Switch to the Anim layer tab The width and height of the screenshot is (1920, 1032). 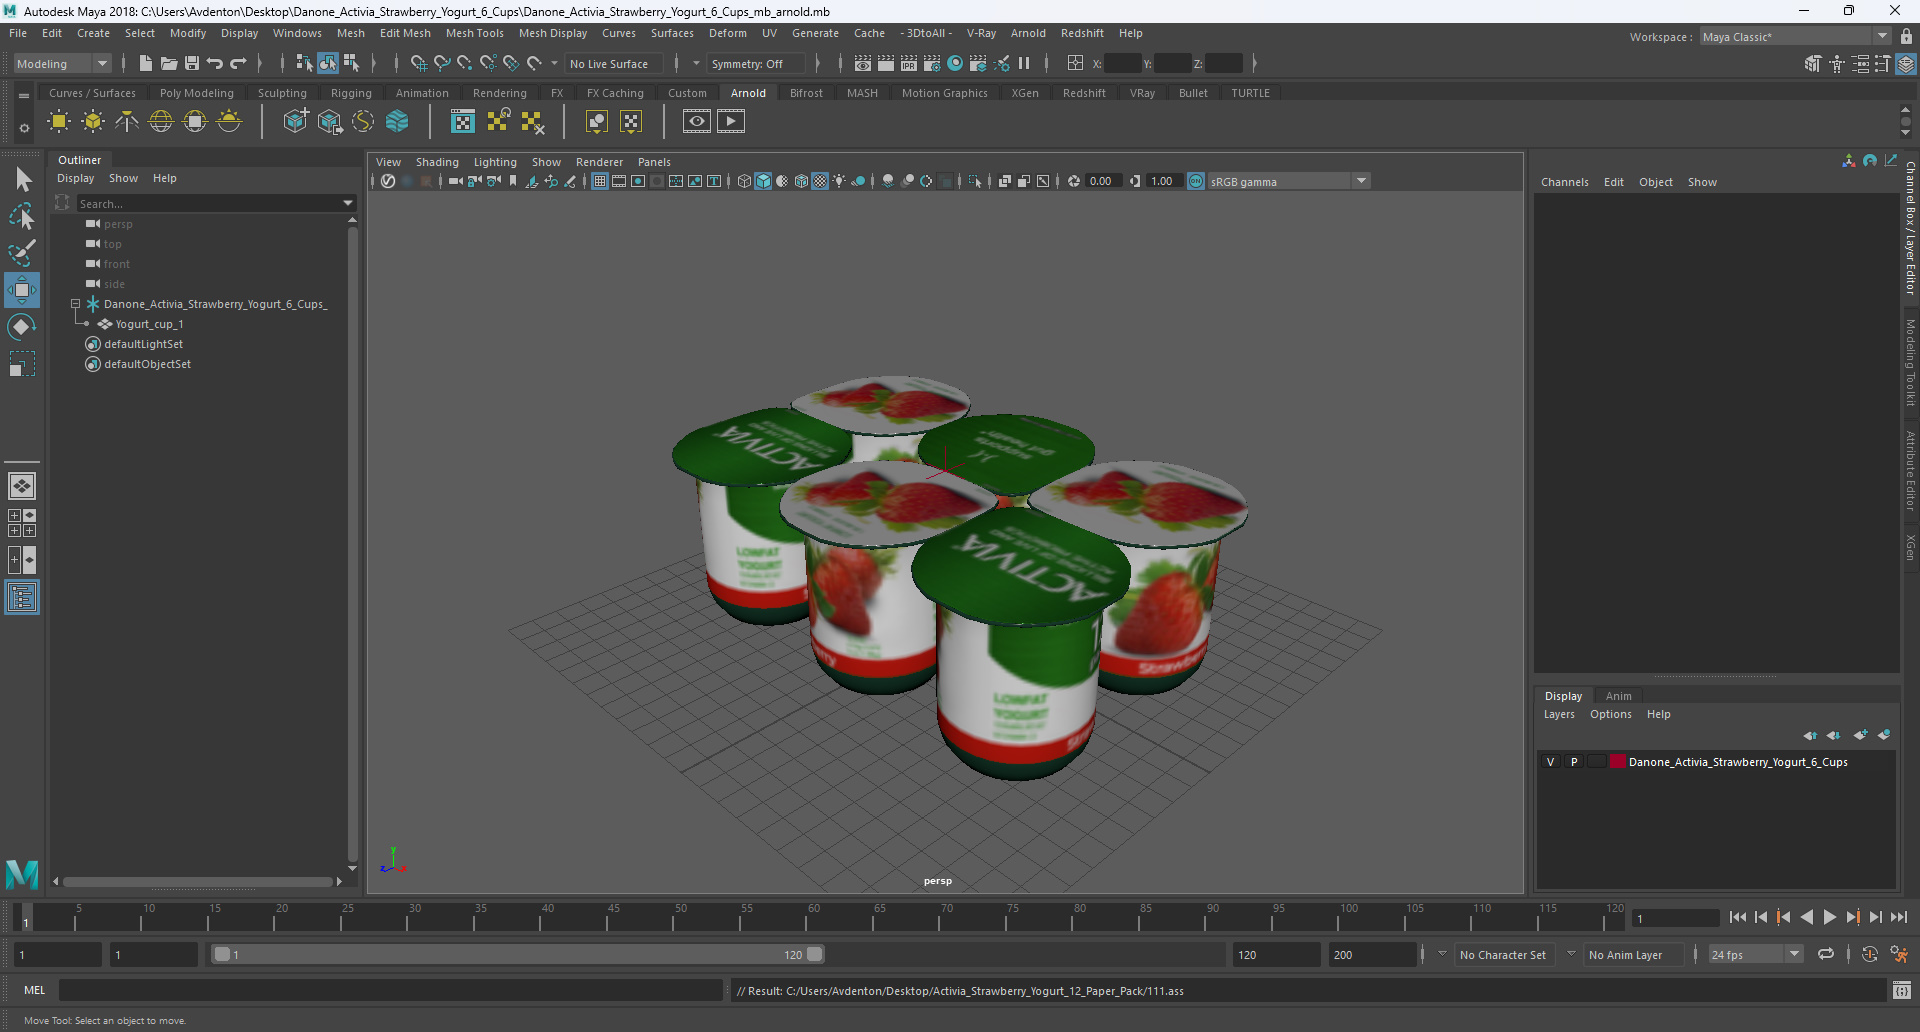(x=1618, y=696)
